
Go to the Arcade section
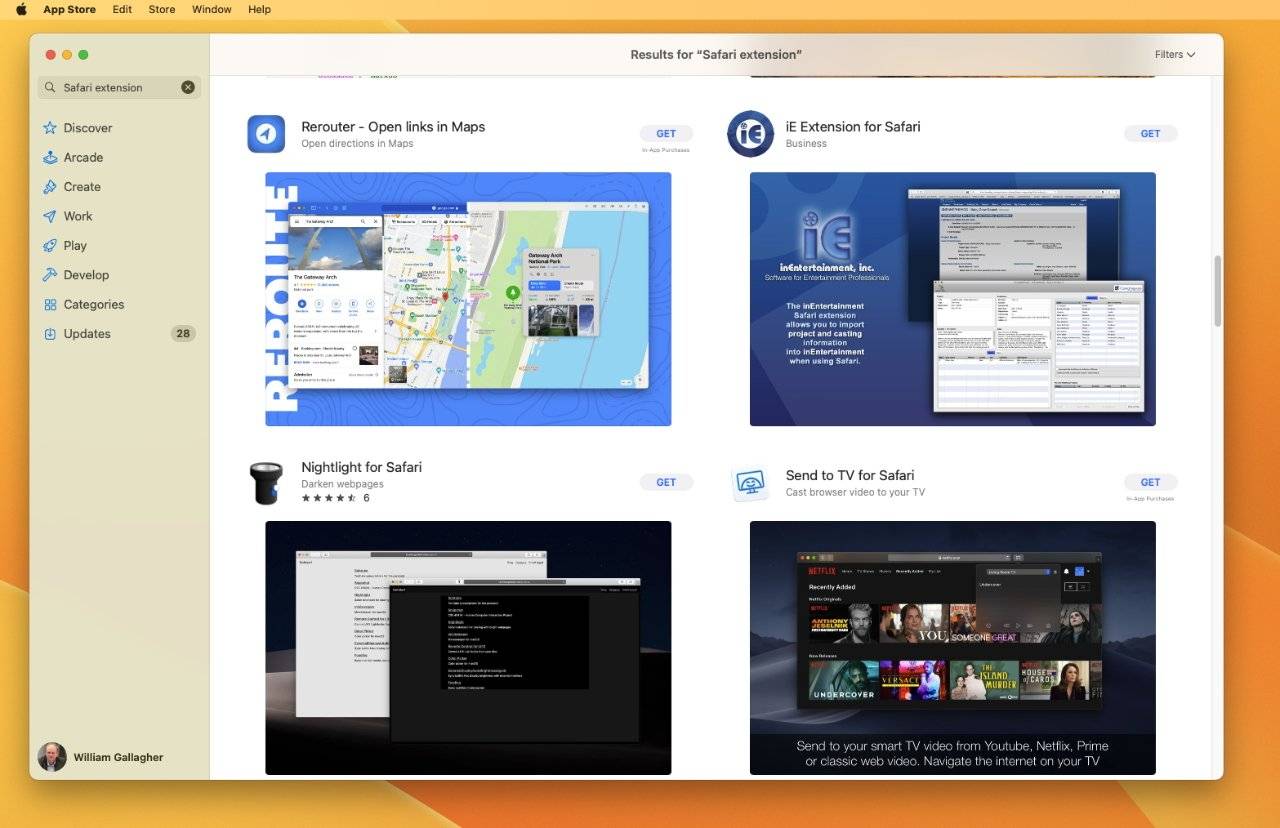click(83, 157)
